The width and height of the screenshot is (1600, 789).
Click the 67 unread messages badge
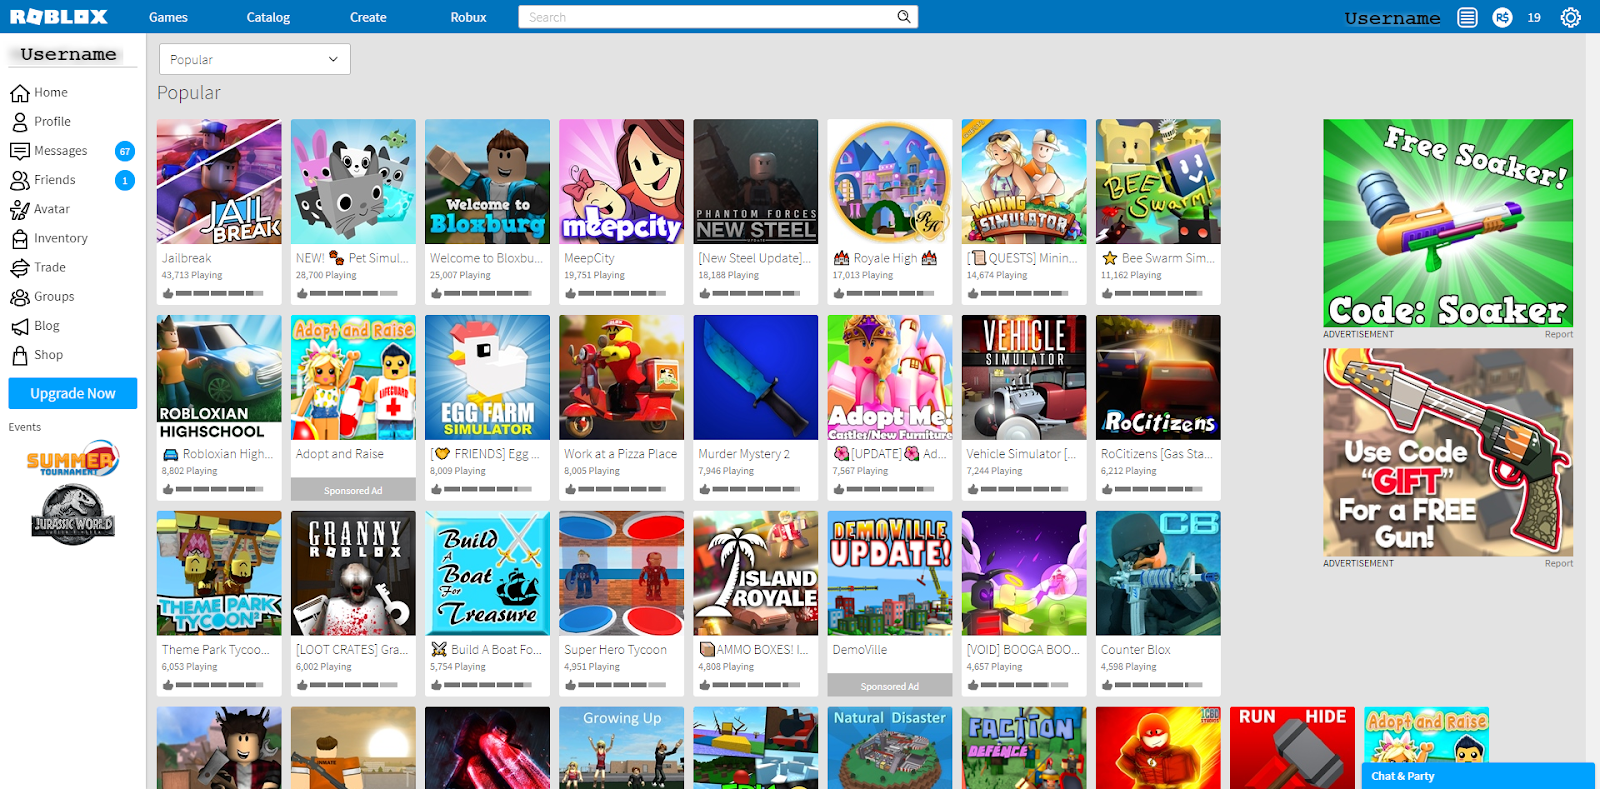125,151
